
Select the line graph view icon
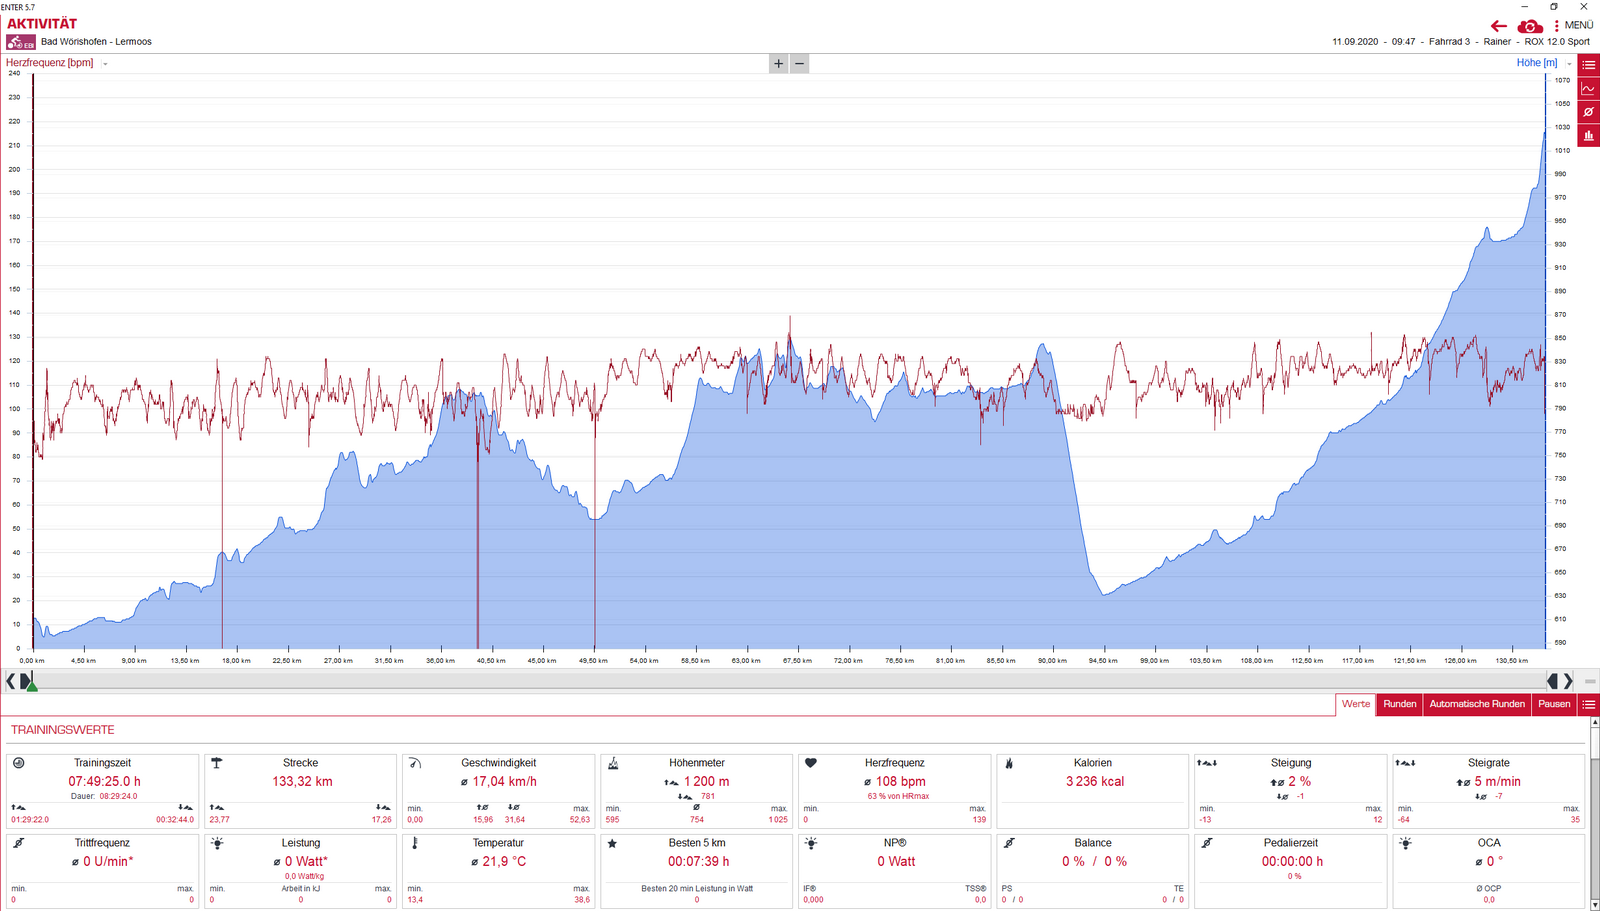point(1588,89)
